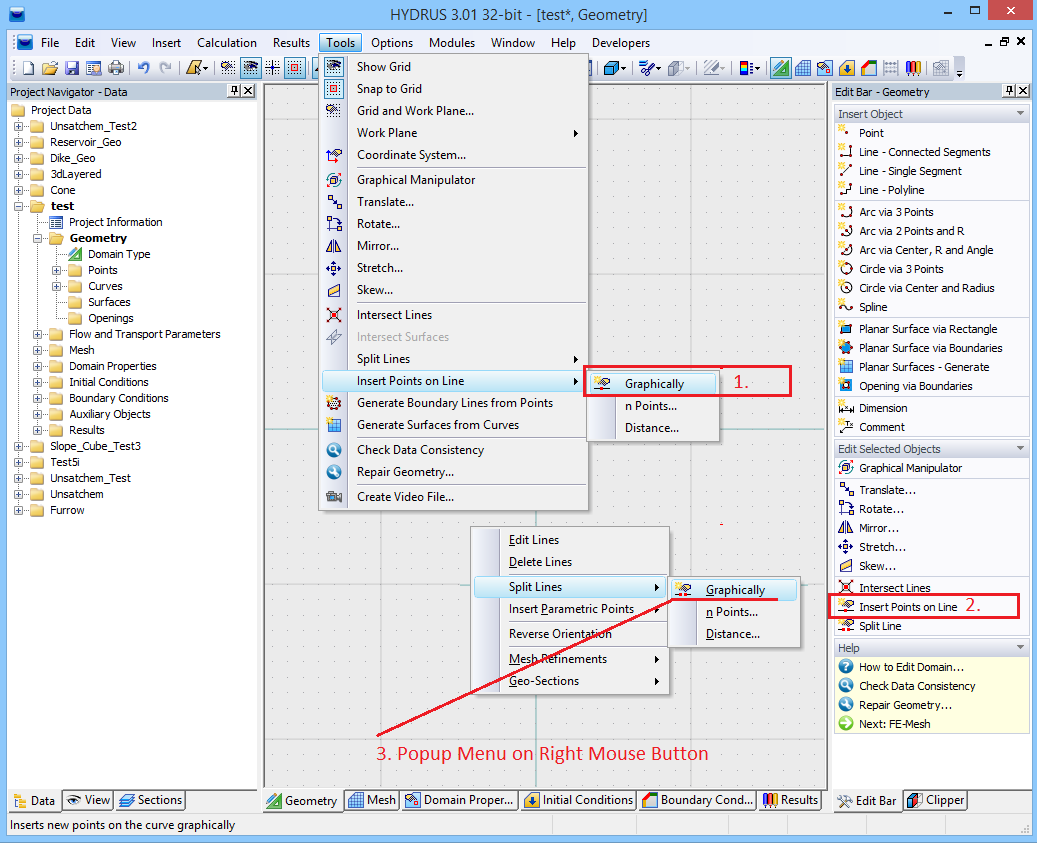Choose Distance... under Insert Points on Line
Image resolution: width=1037 pixels, height=843 pixels.
(652, 428)
